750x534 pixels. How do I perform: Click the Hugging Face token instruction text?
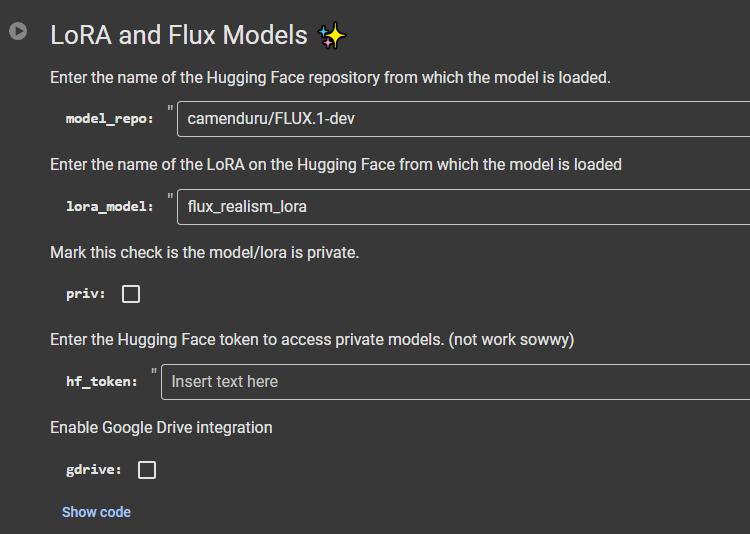312,339
